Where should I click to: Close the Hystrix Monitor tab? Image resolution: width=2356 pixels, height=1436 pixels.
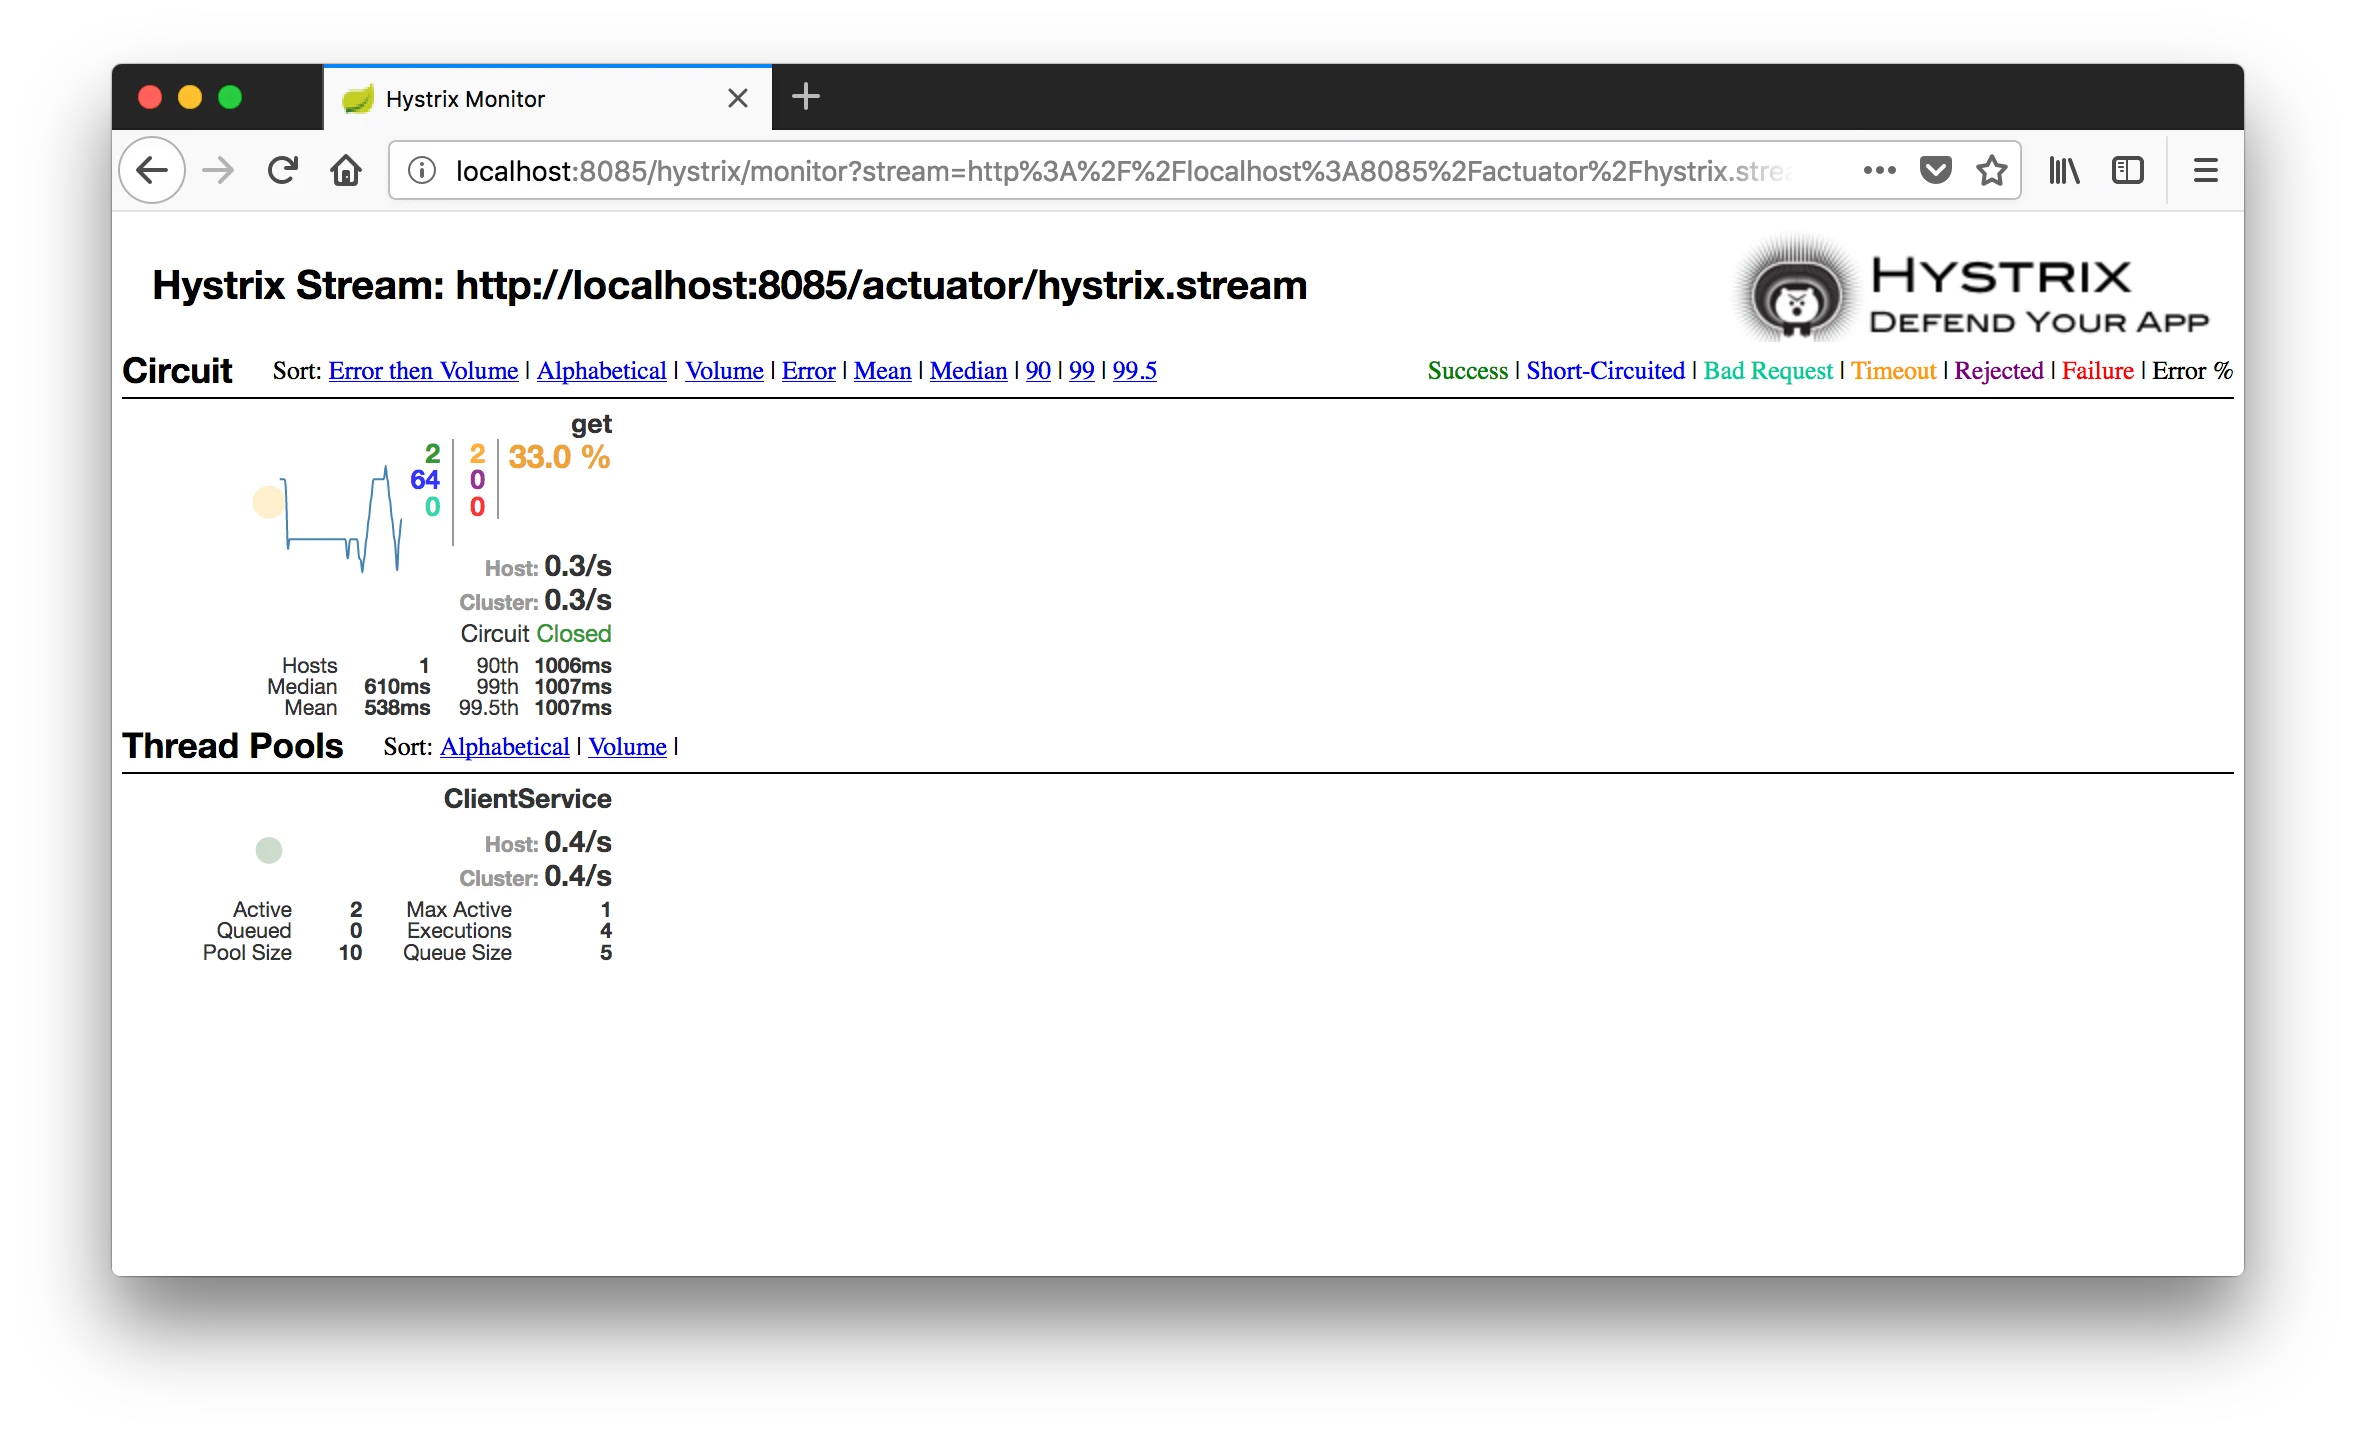click(x=738, y=98)
